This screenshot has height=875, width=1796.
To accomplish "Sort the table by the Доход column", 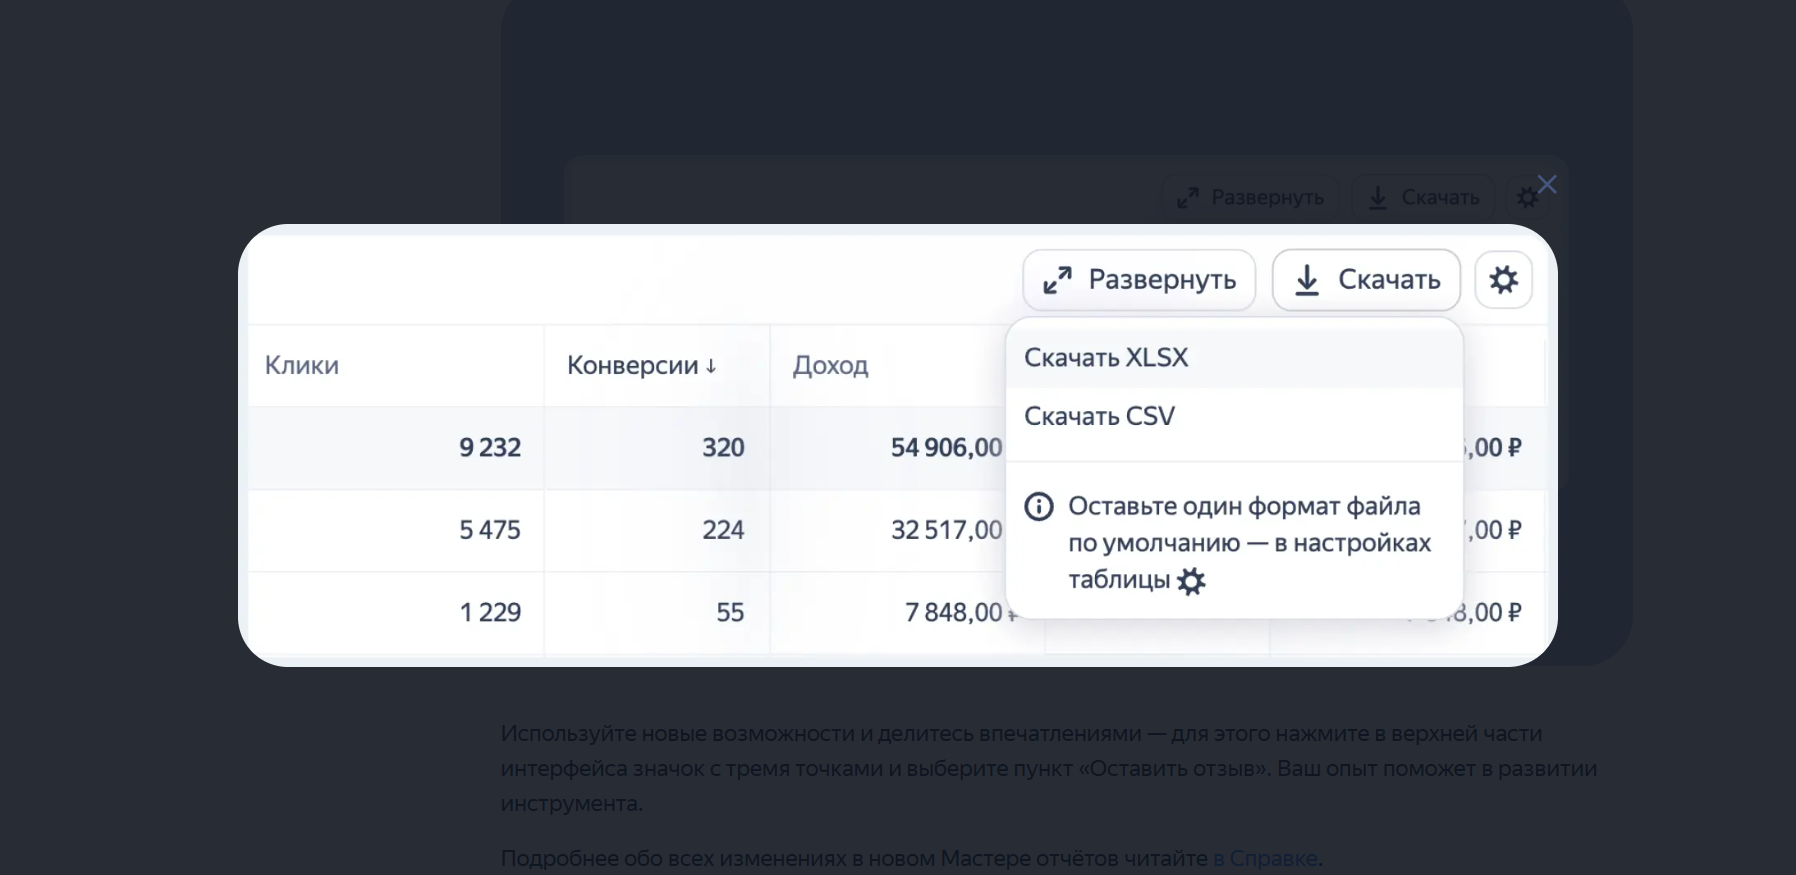I will 830,365.
